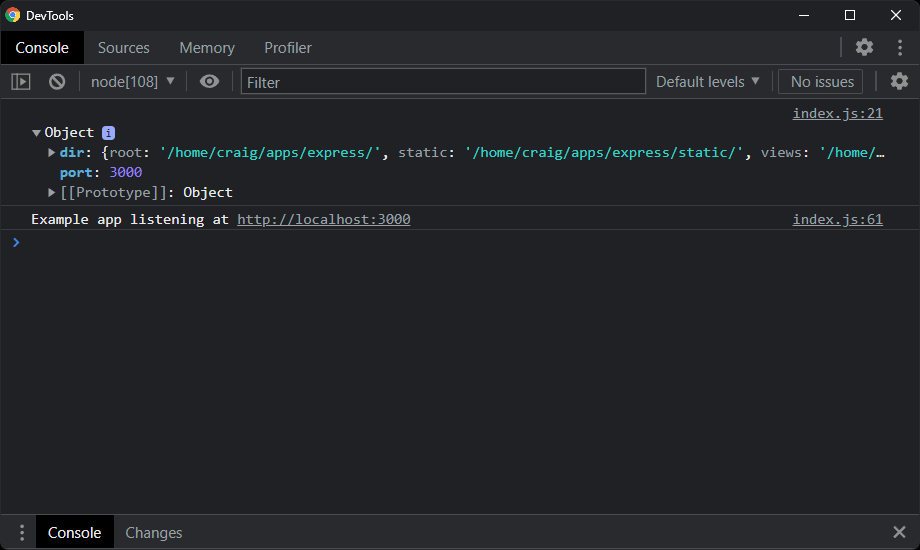Open the drawer three-dot menu
Viewport: 920px width, 550px height.
point(19,533)
